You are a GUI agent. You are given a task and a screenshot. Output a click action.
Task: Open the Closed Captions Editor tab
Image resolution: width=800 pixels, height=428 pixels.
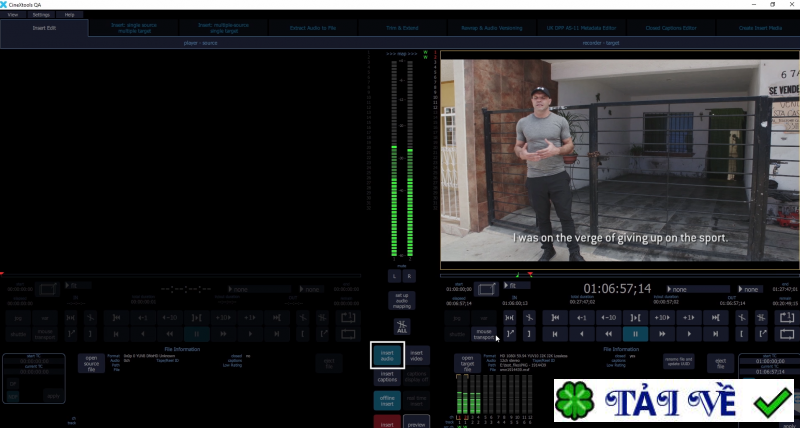[x=671, y=28]
